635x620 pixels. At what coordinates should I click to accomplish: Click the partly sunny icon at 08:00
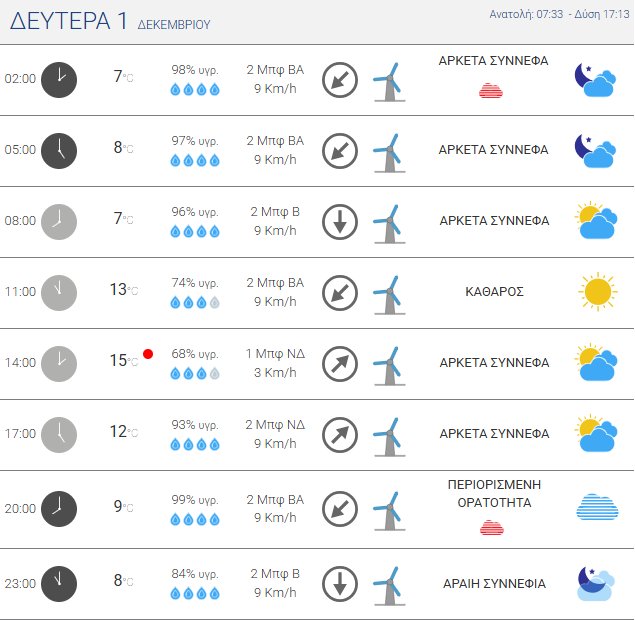(597, 221)
